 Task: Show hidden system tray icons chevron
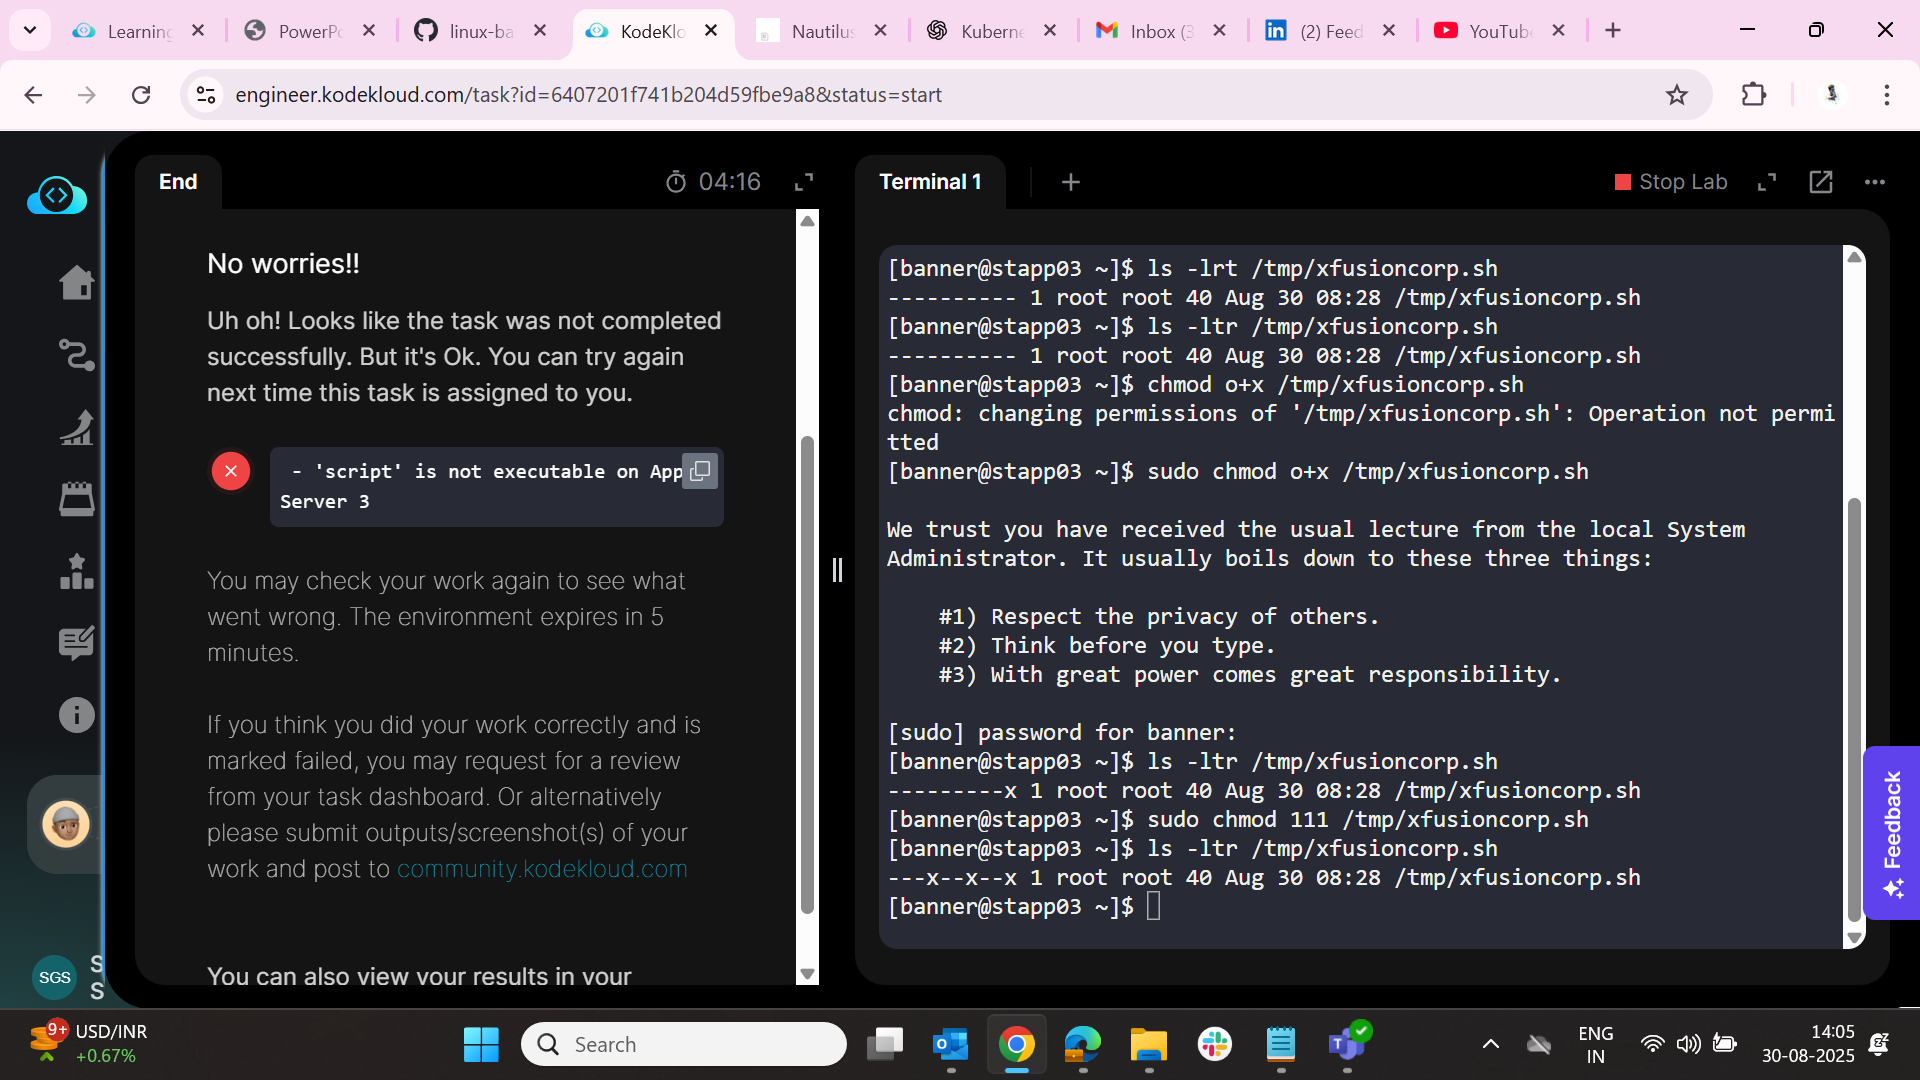[1490, 1044]
